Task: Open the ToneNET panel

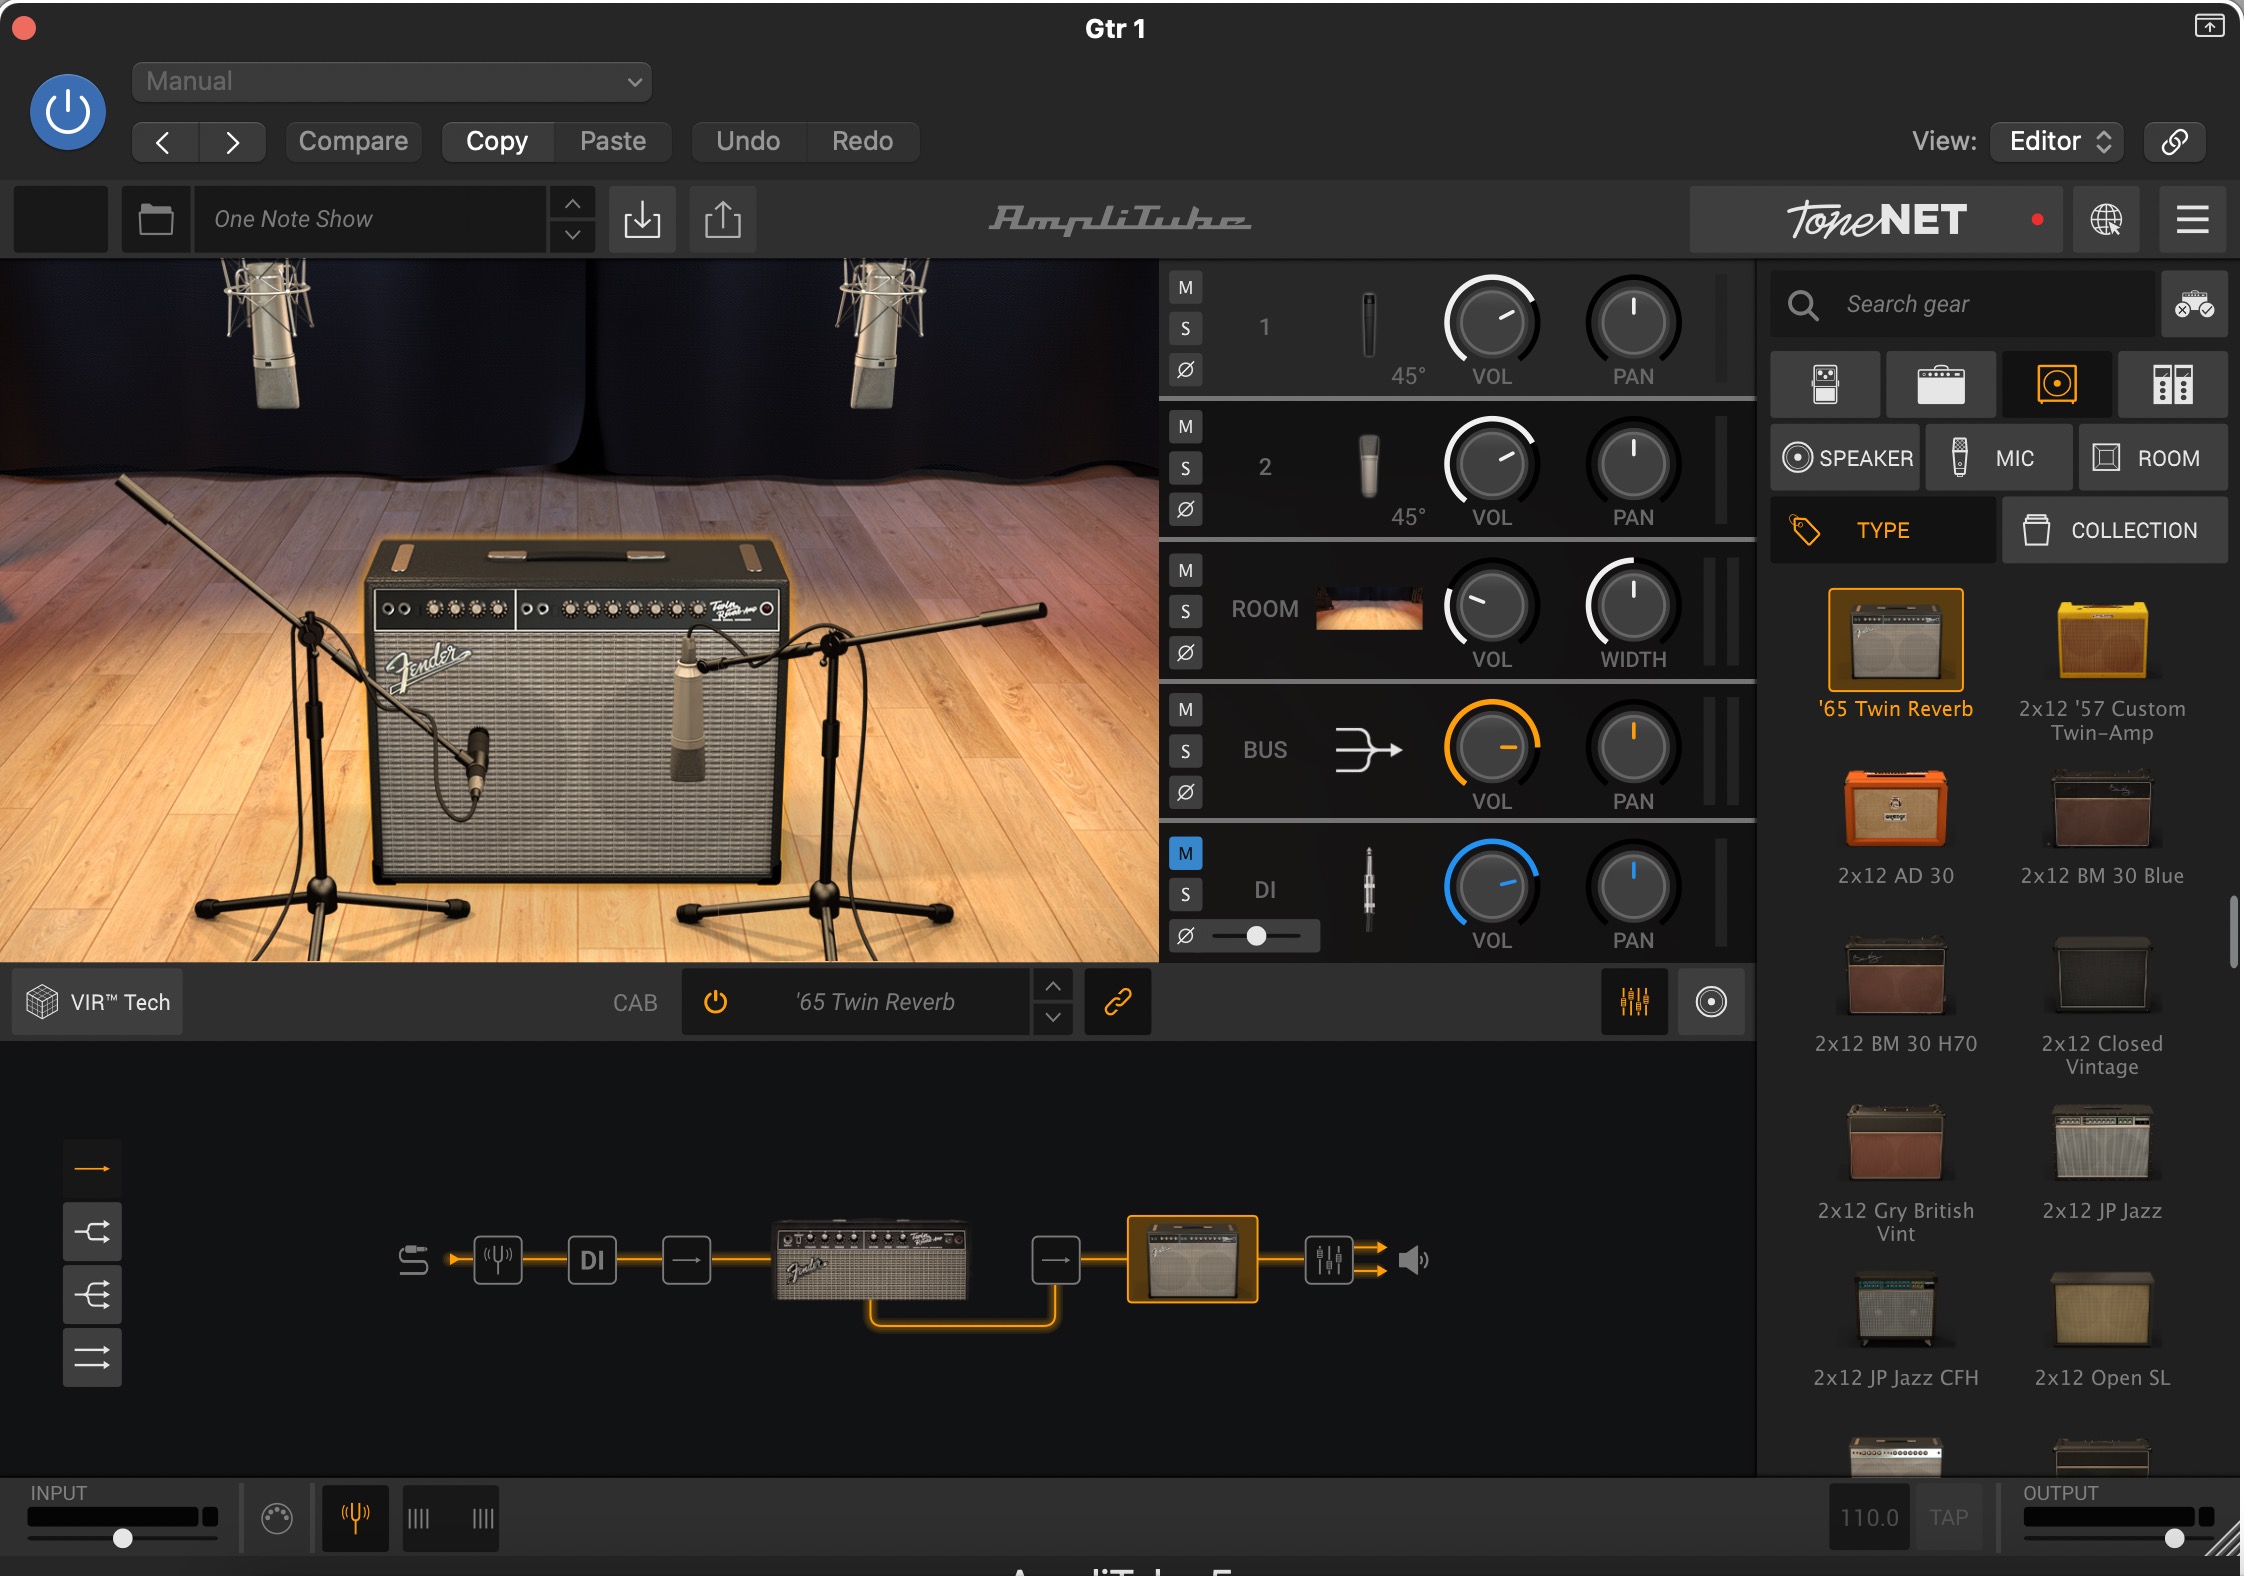Action: pos(1876,219)
